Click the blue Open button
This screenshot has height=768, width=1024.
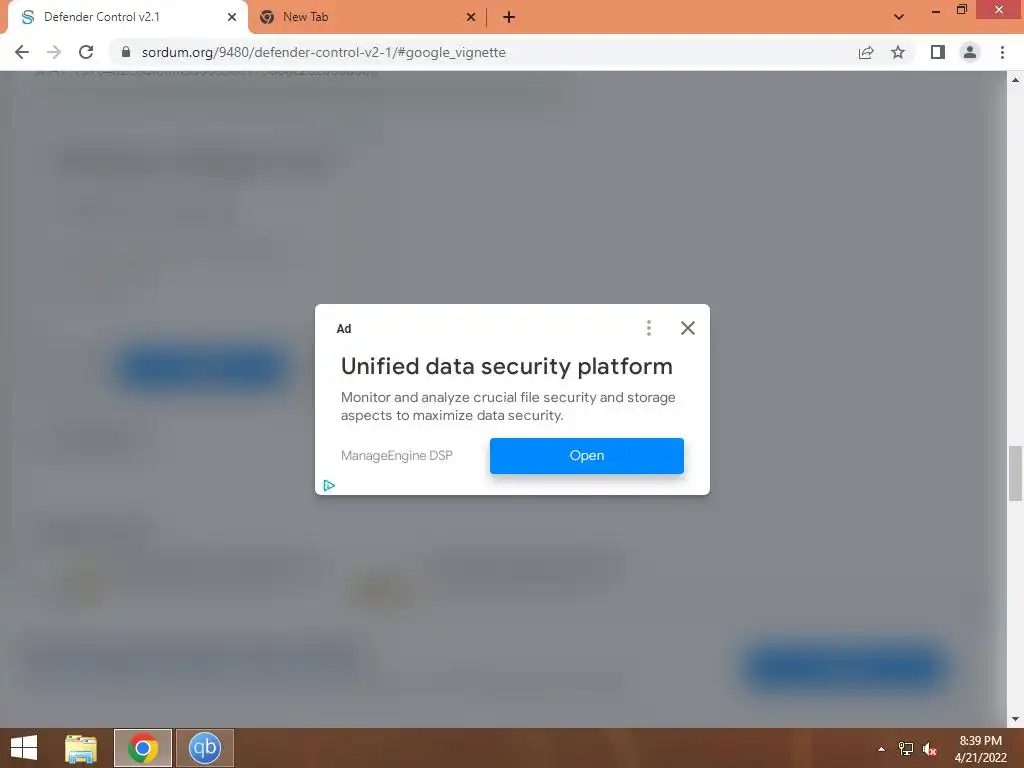(x=586, y=456)
